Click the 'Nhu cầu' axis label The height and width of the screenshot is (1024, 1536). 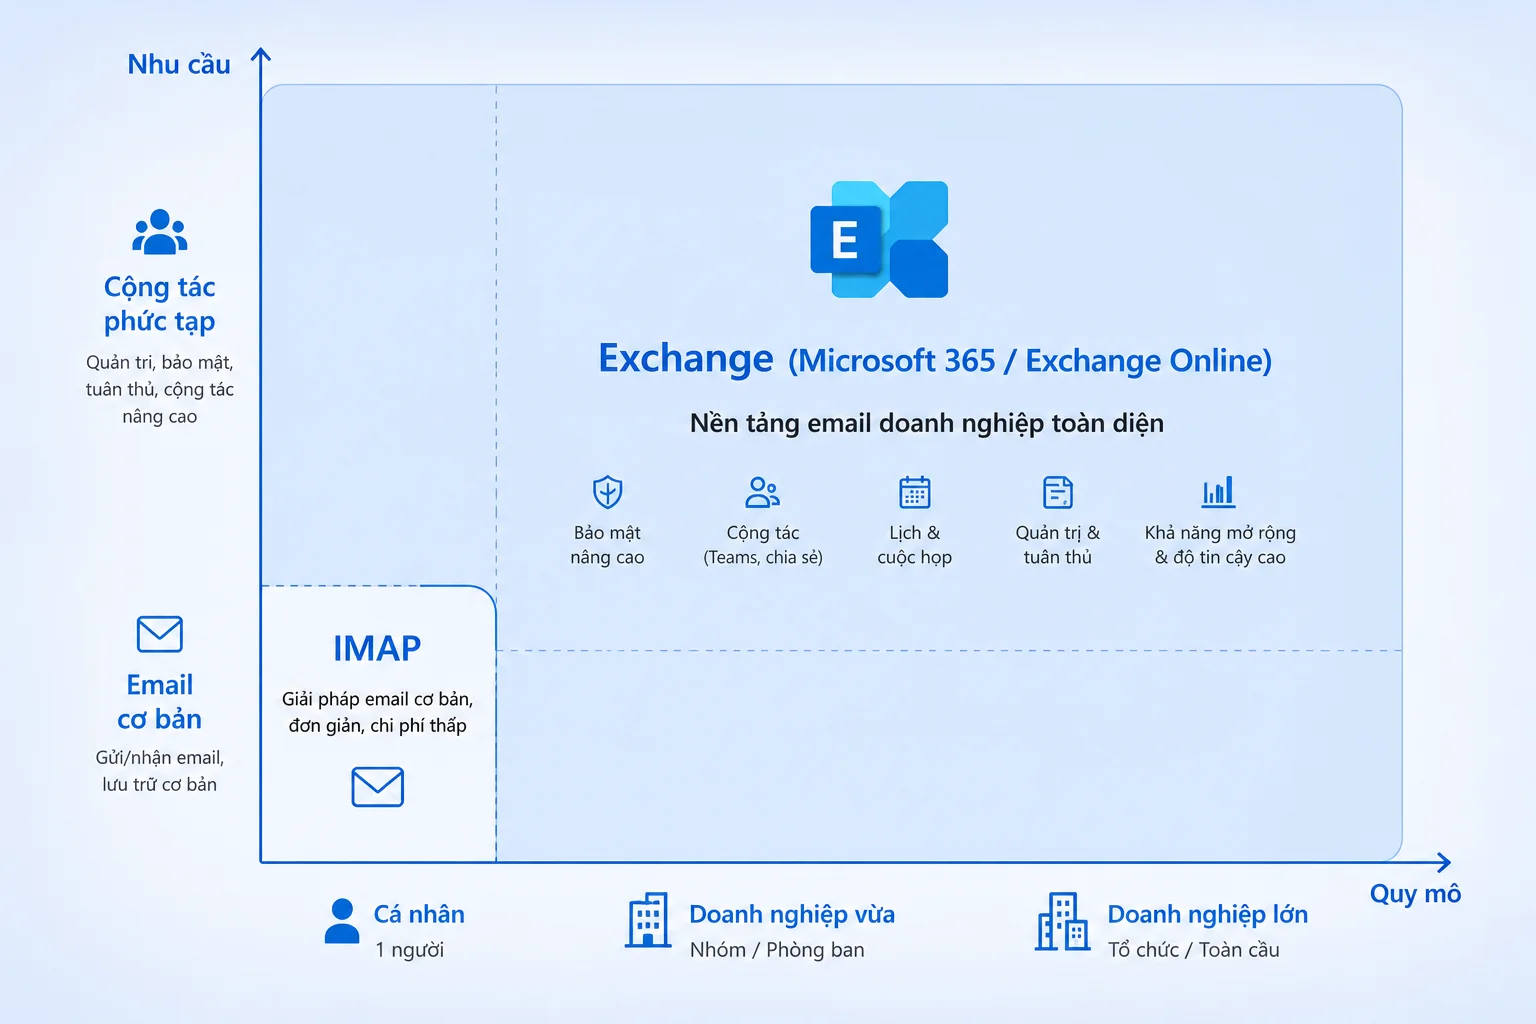point(179,65)
